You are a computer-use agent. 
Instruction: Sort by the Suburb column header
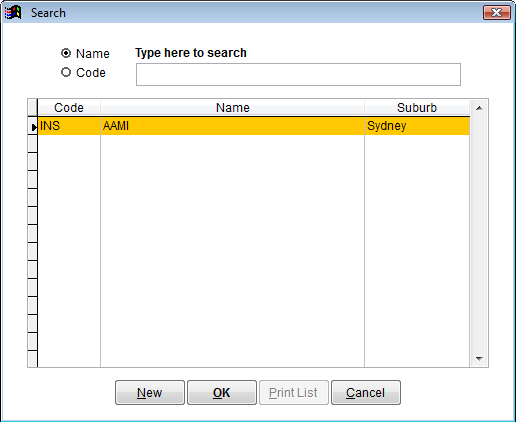point(417,108)
